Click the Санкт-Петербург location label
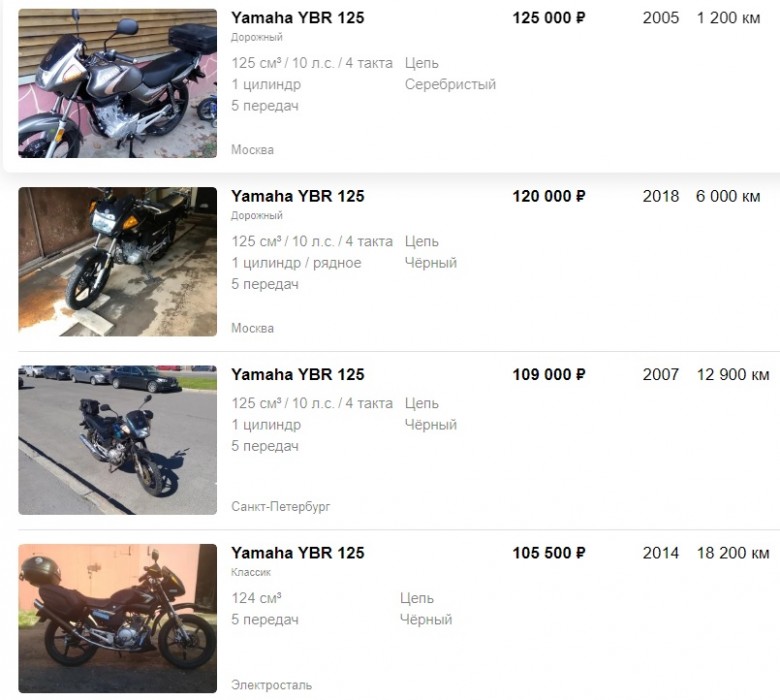This screenshot has width=780, height=700. tap(281, 506)
